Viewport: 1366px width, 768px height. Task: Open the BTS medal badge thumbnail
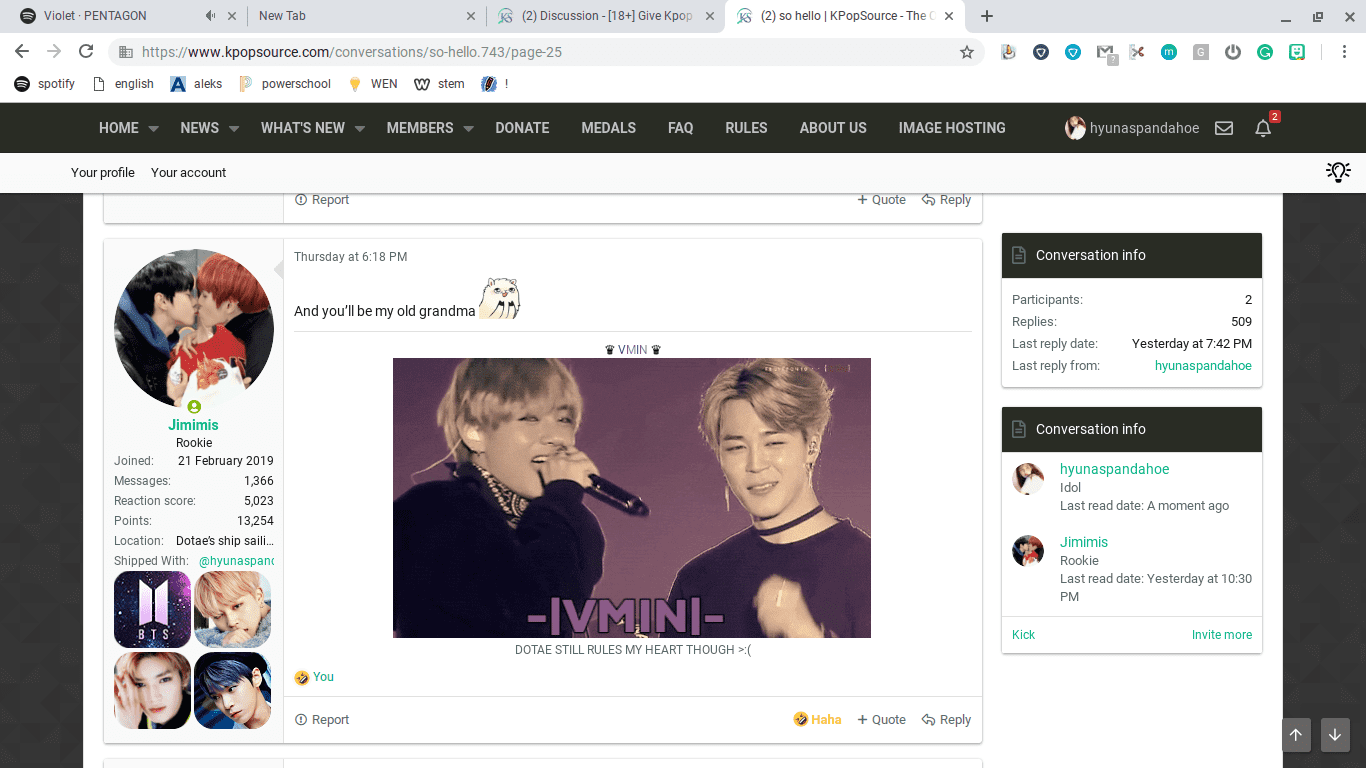pos(152,609)
